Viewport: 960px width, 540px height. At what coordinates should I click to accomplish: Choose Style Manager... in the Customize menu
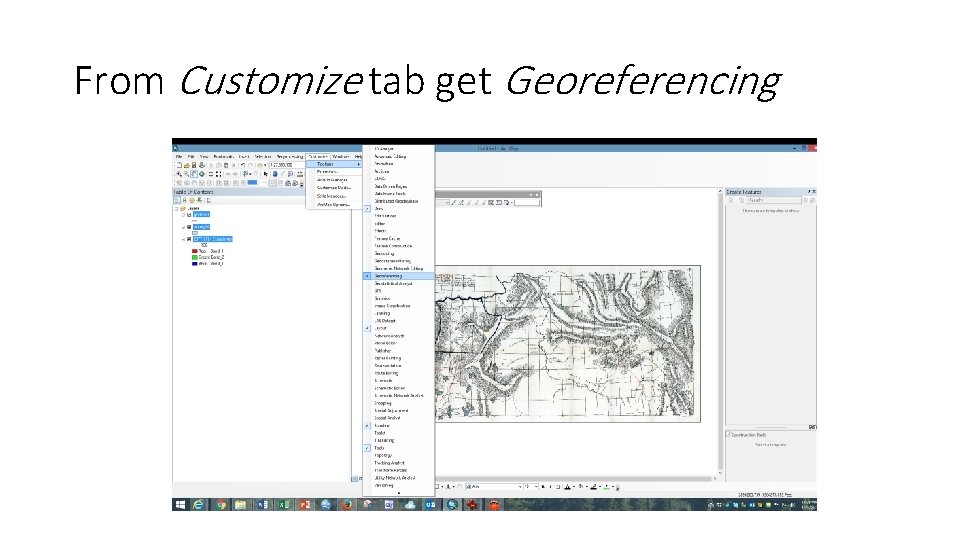pos(331,196)
